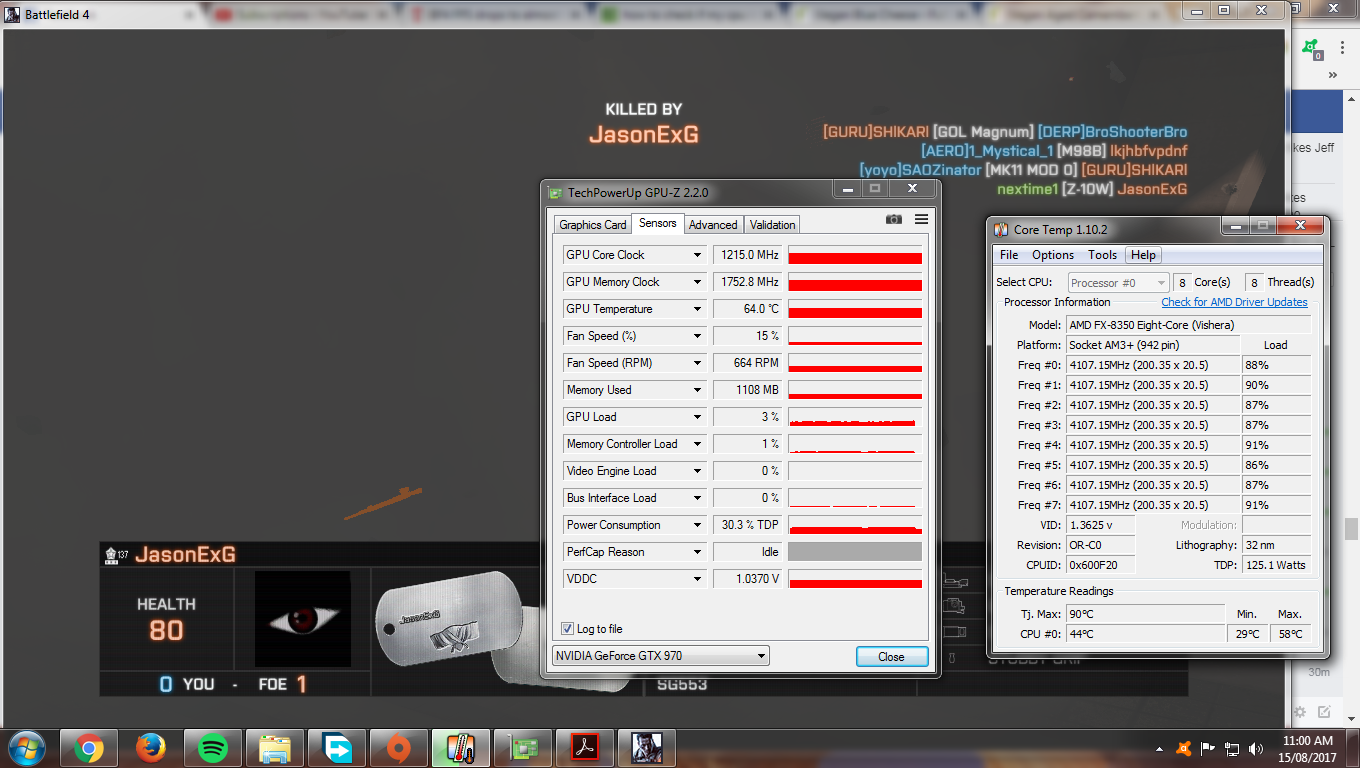Open the Power Consumption sensor dropdown
This screenshot has height=768, width=1360.
point(697,525)
